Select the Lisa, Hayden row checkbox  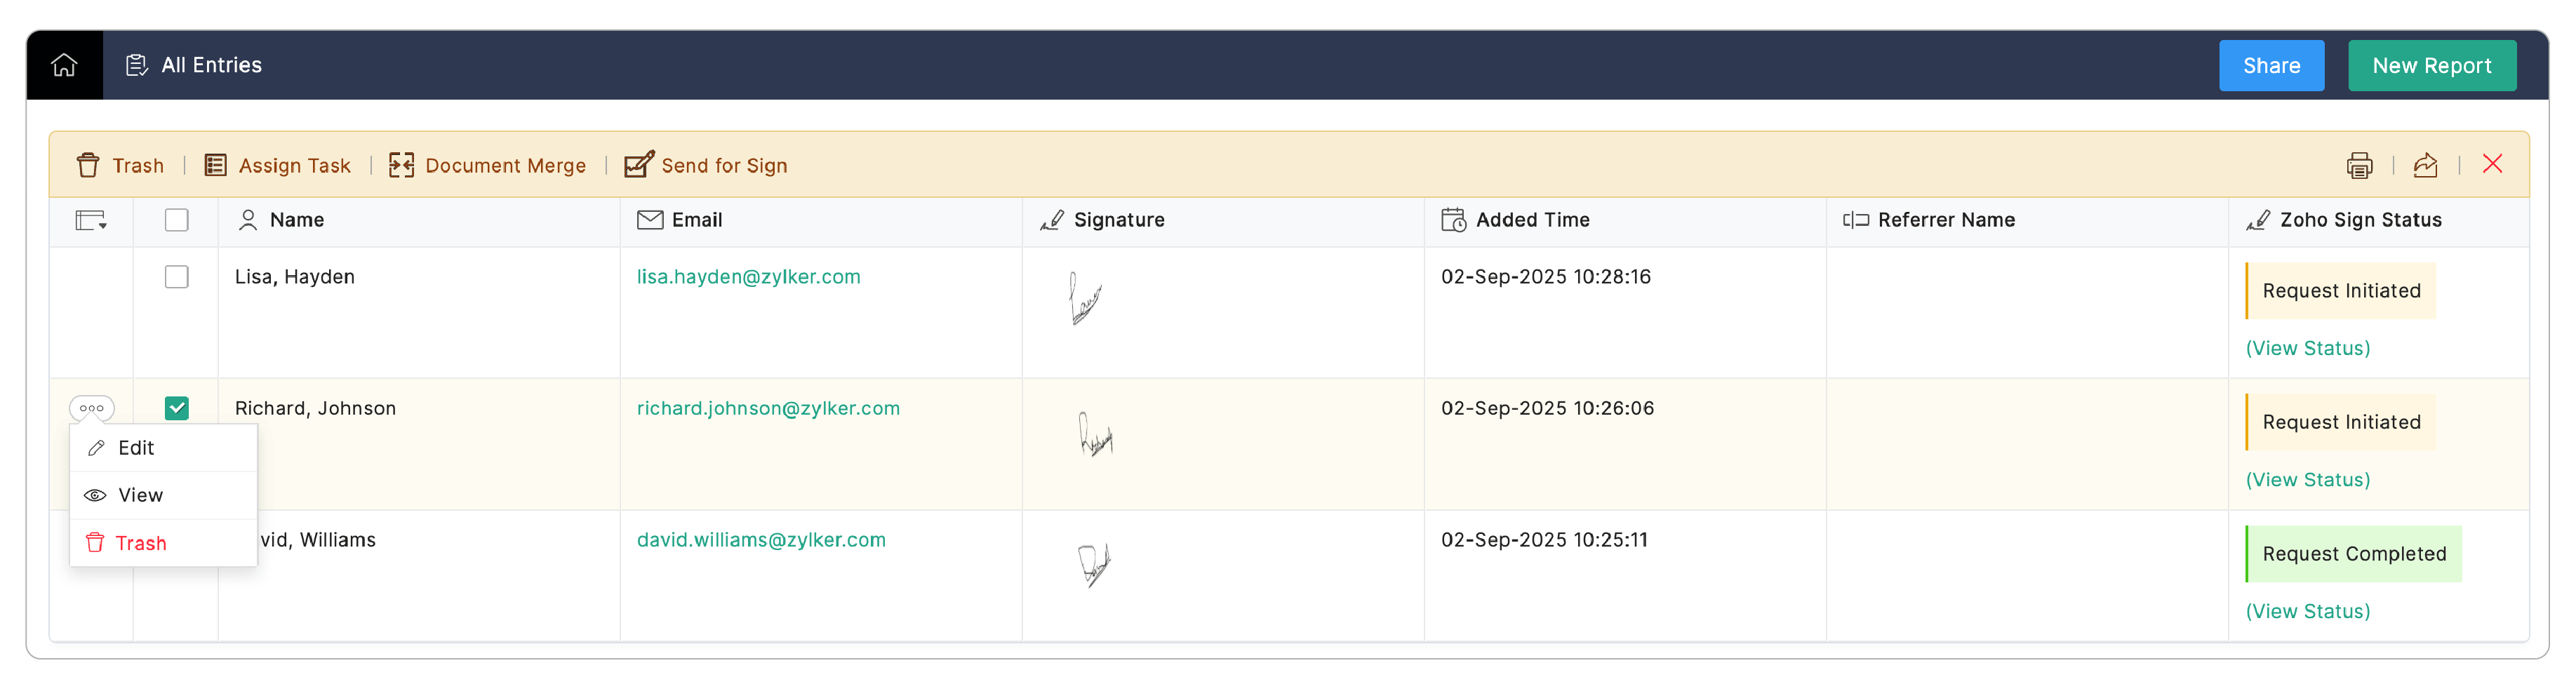[176, 277]
